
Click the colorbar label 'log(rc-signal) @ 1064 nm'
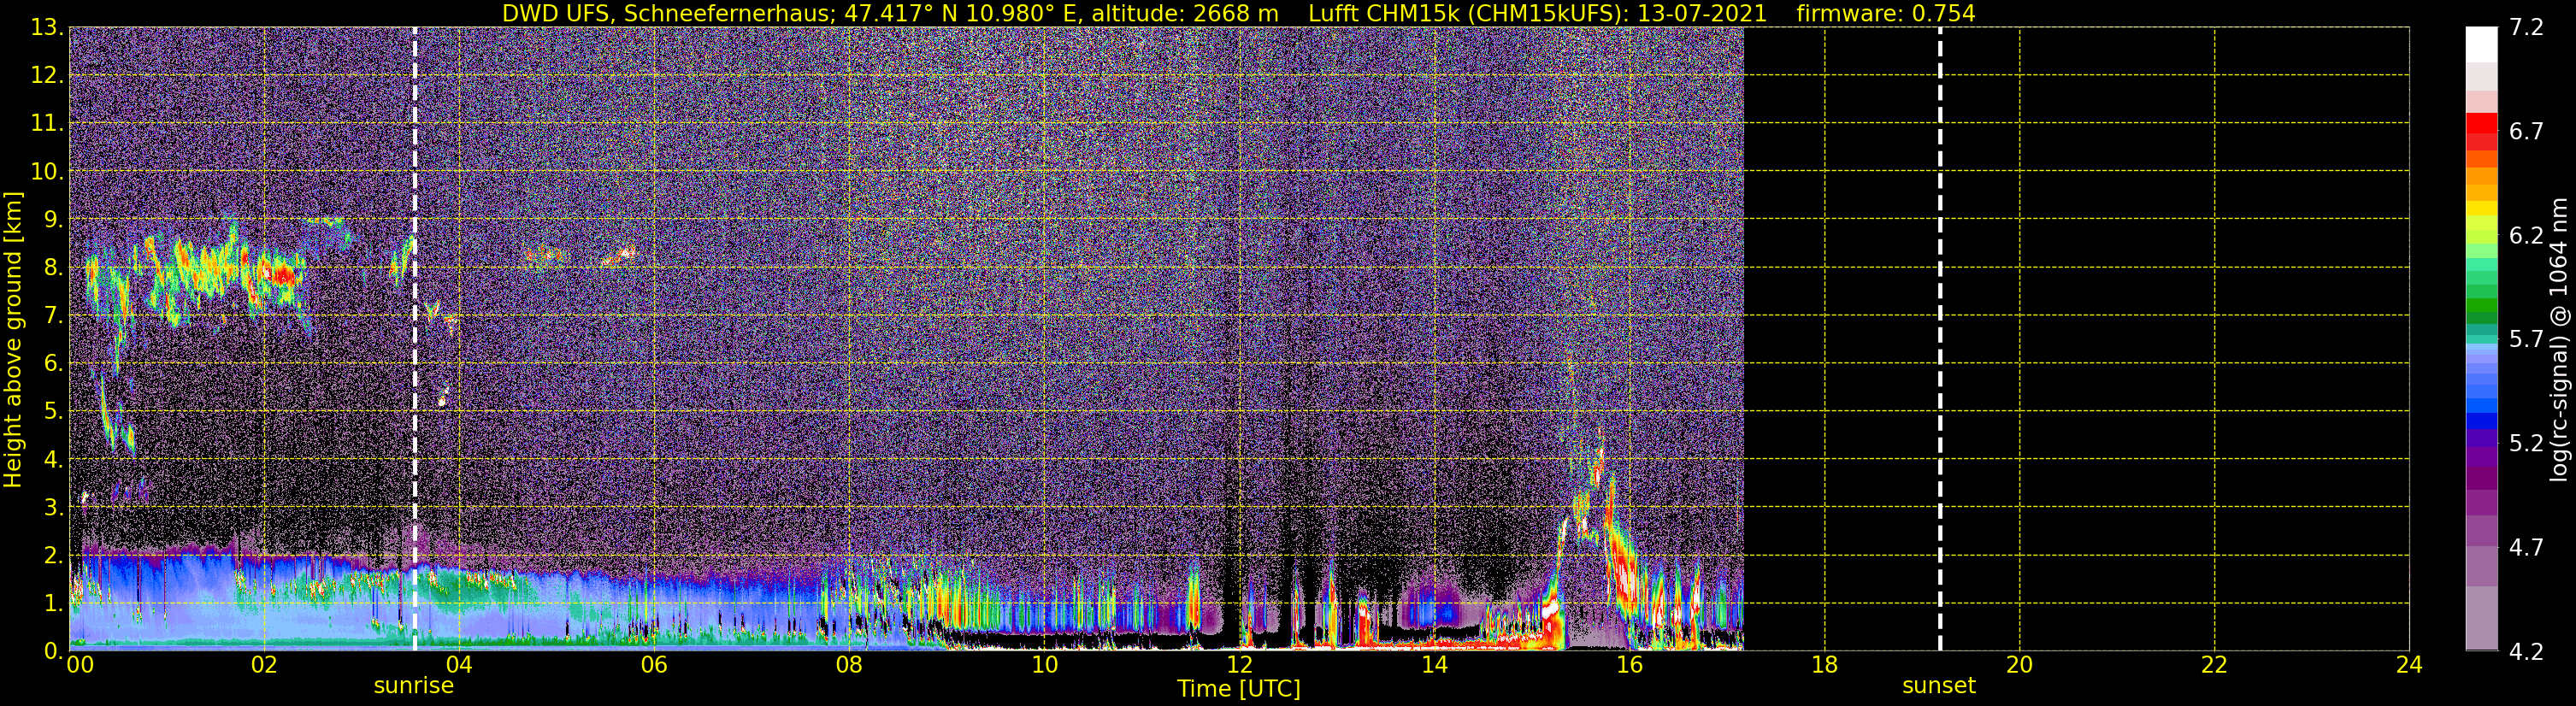[x=2557, y=339]
